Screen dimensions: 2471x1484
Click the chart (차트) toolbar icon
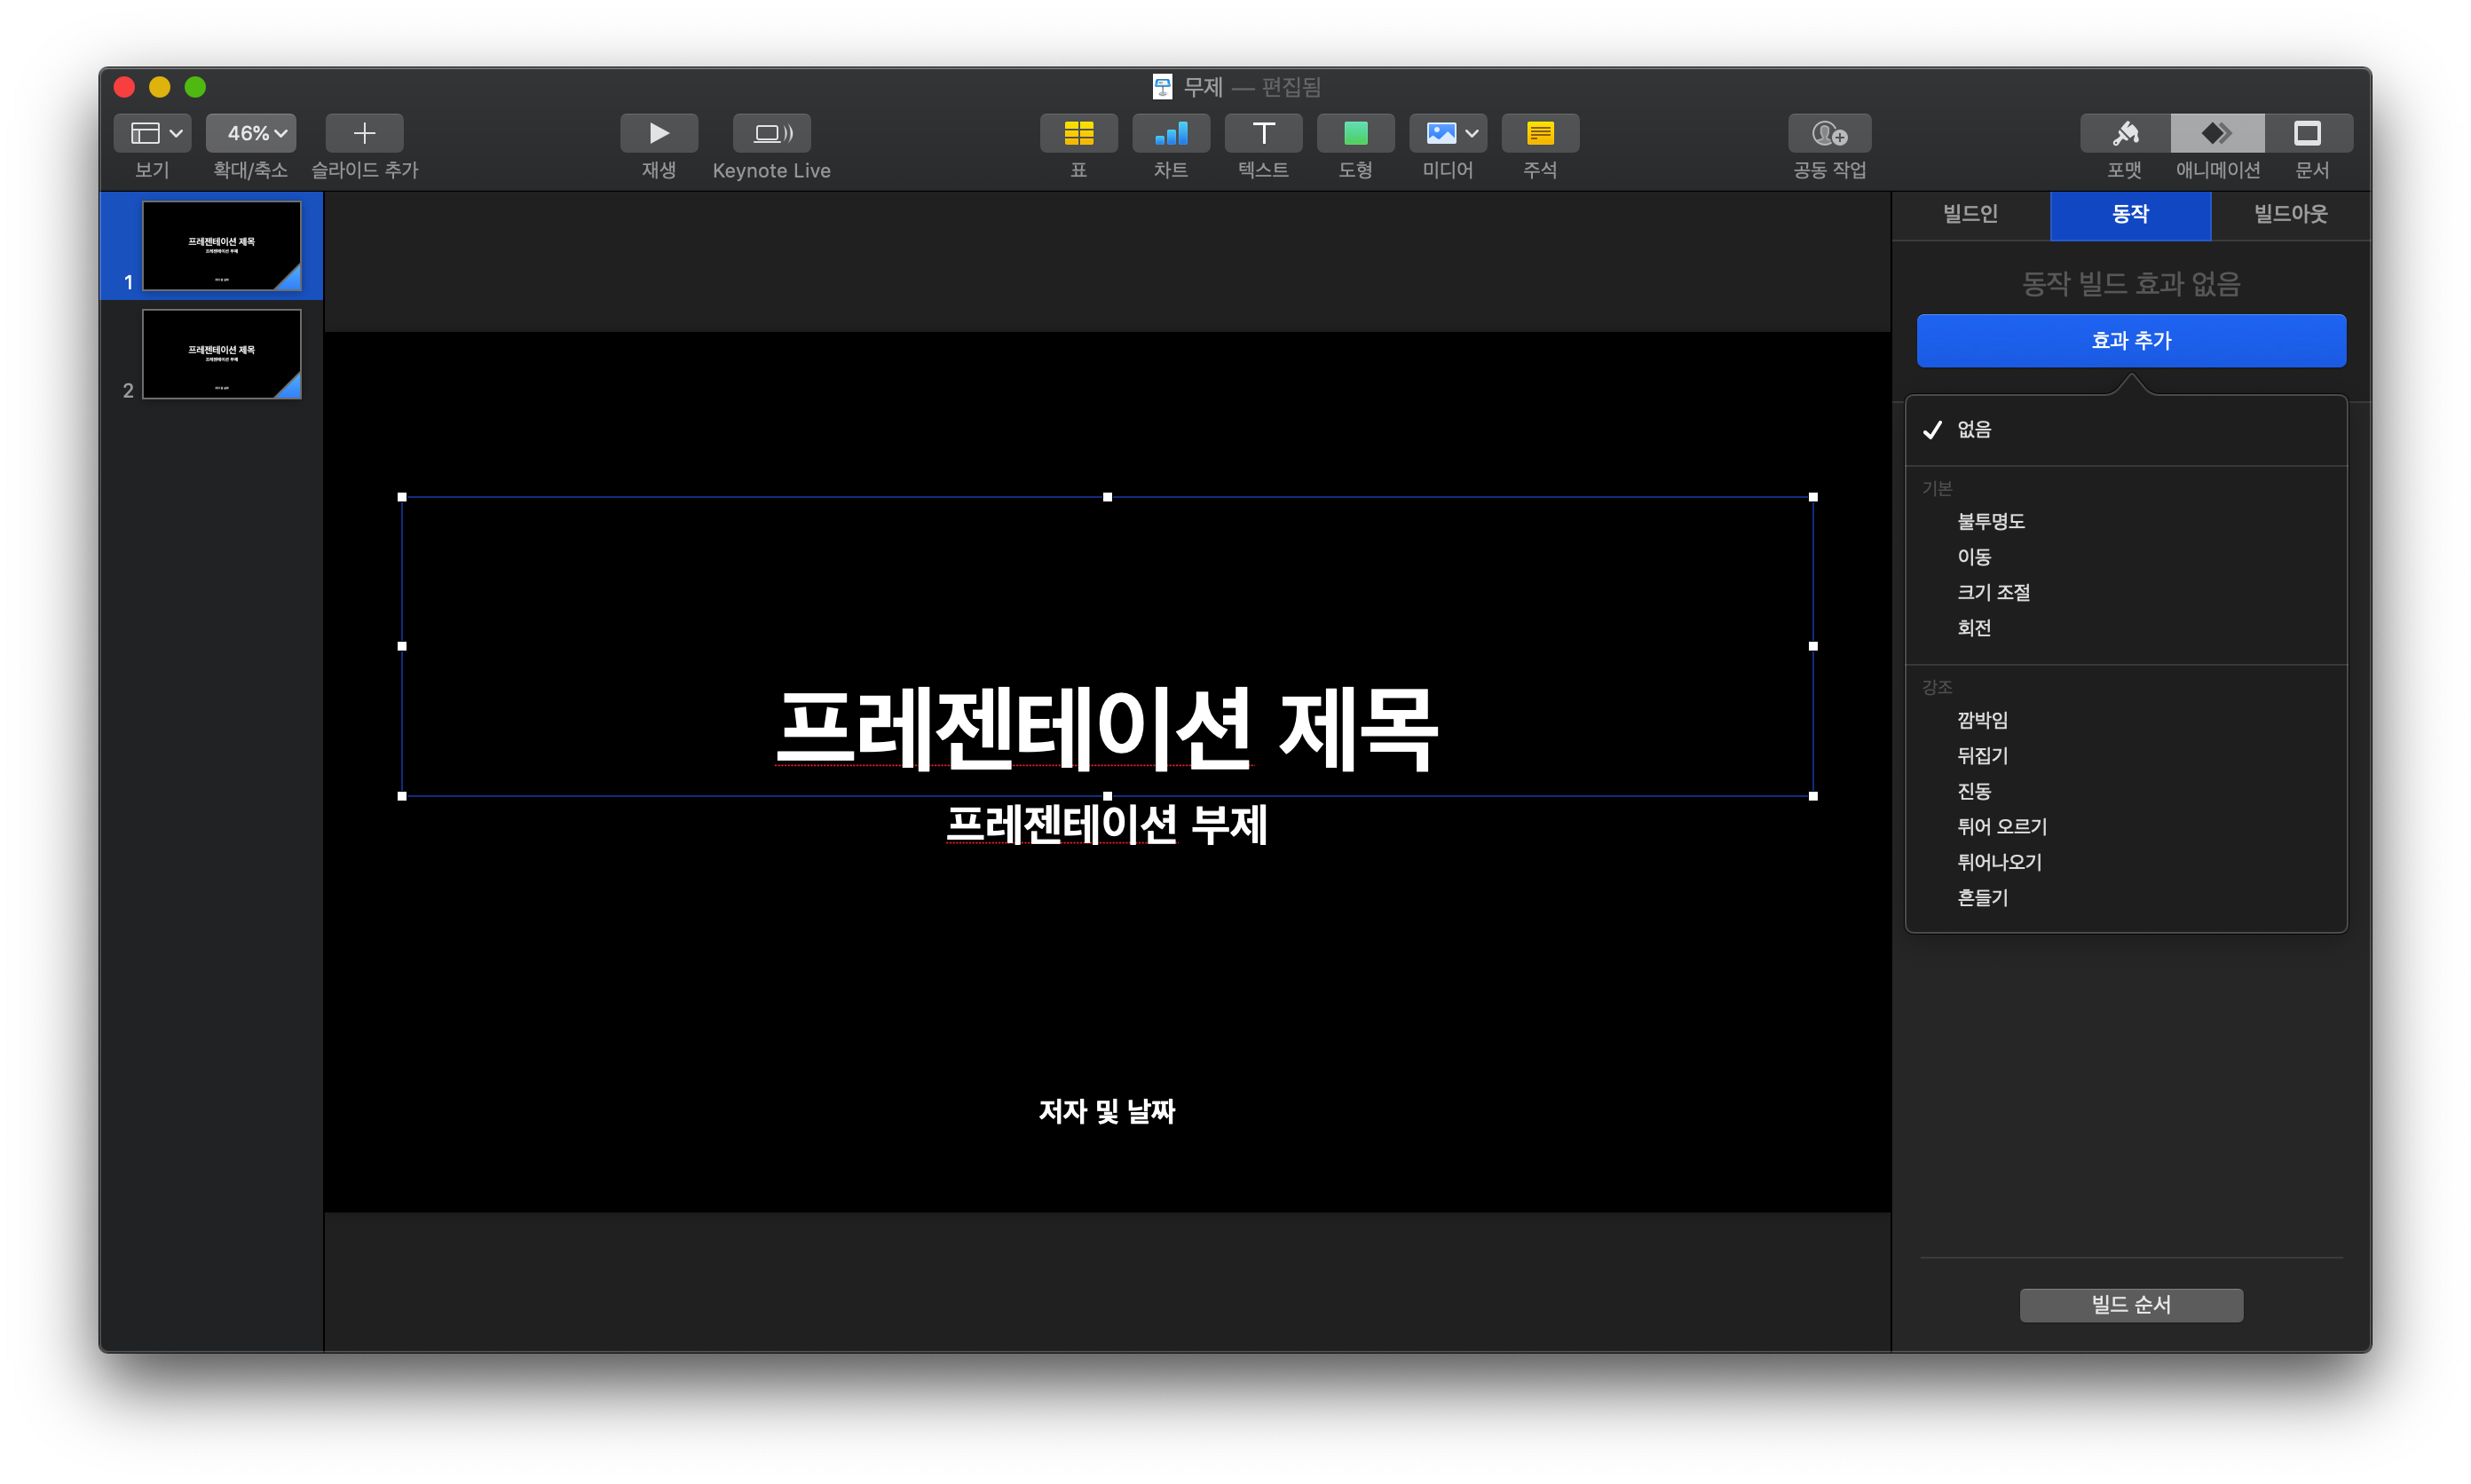point(1170,133)
